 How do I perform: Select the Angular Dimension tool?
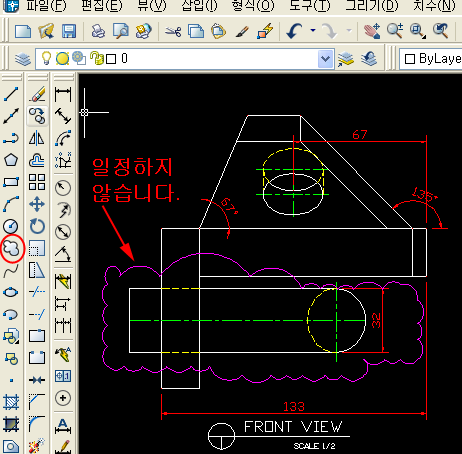point(63,254)
